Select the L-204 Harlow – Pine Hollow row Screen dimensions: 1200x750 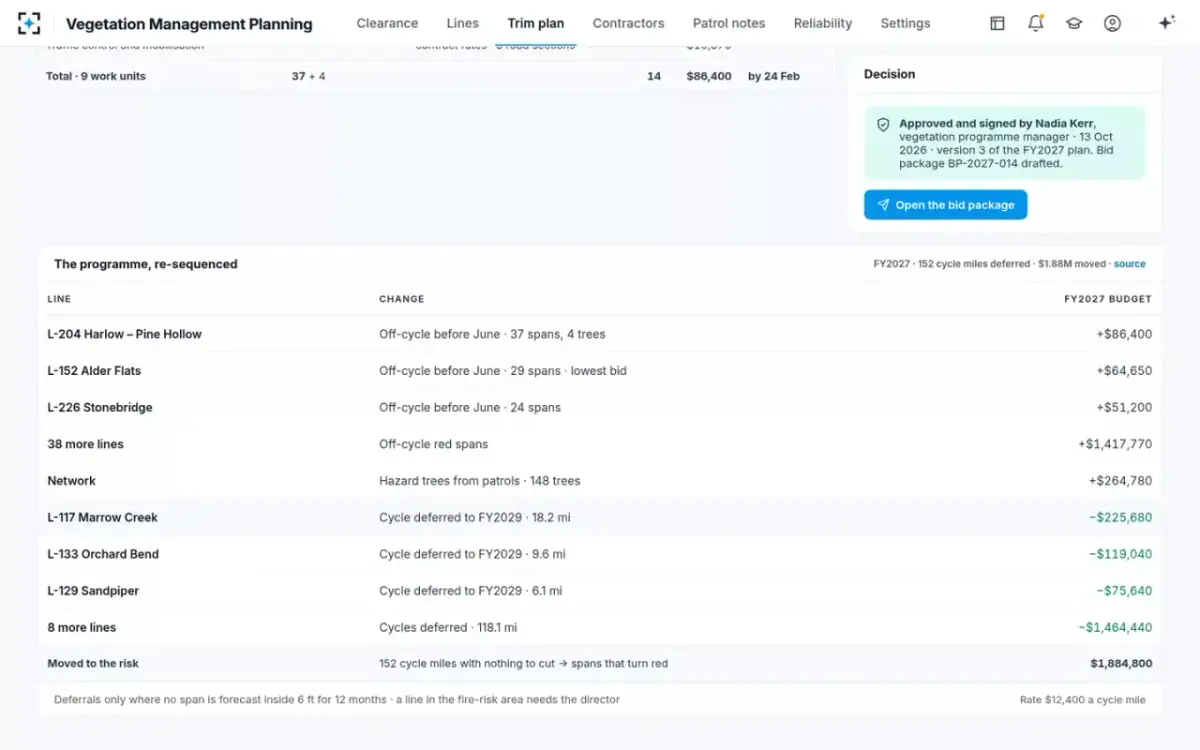click(600, 334)
